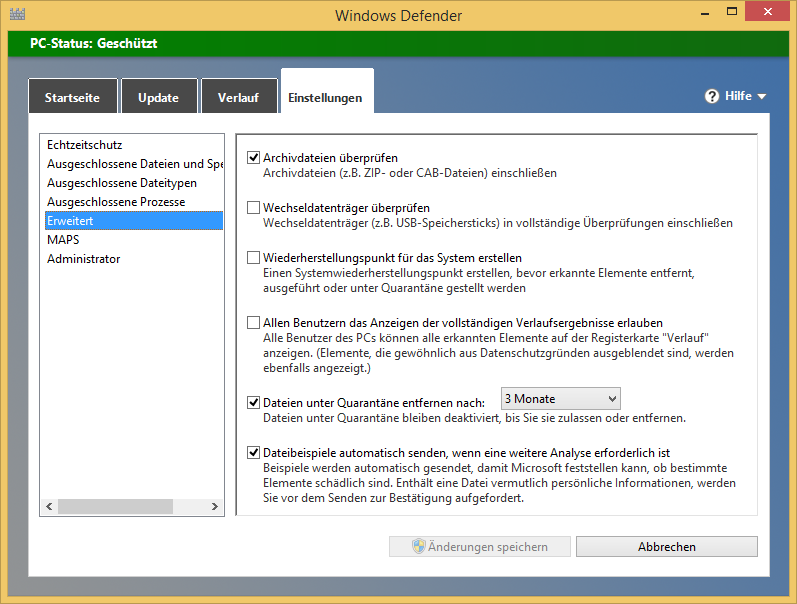Open the Verlauf tab

point(239,96)
